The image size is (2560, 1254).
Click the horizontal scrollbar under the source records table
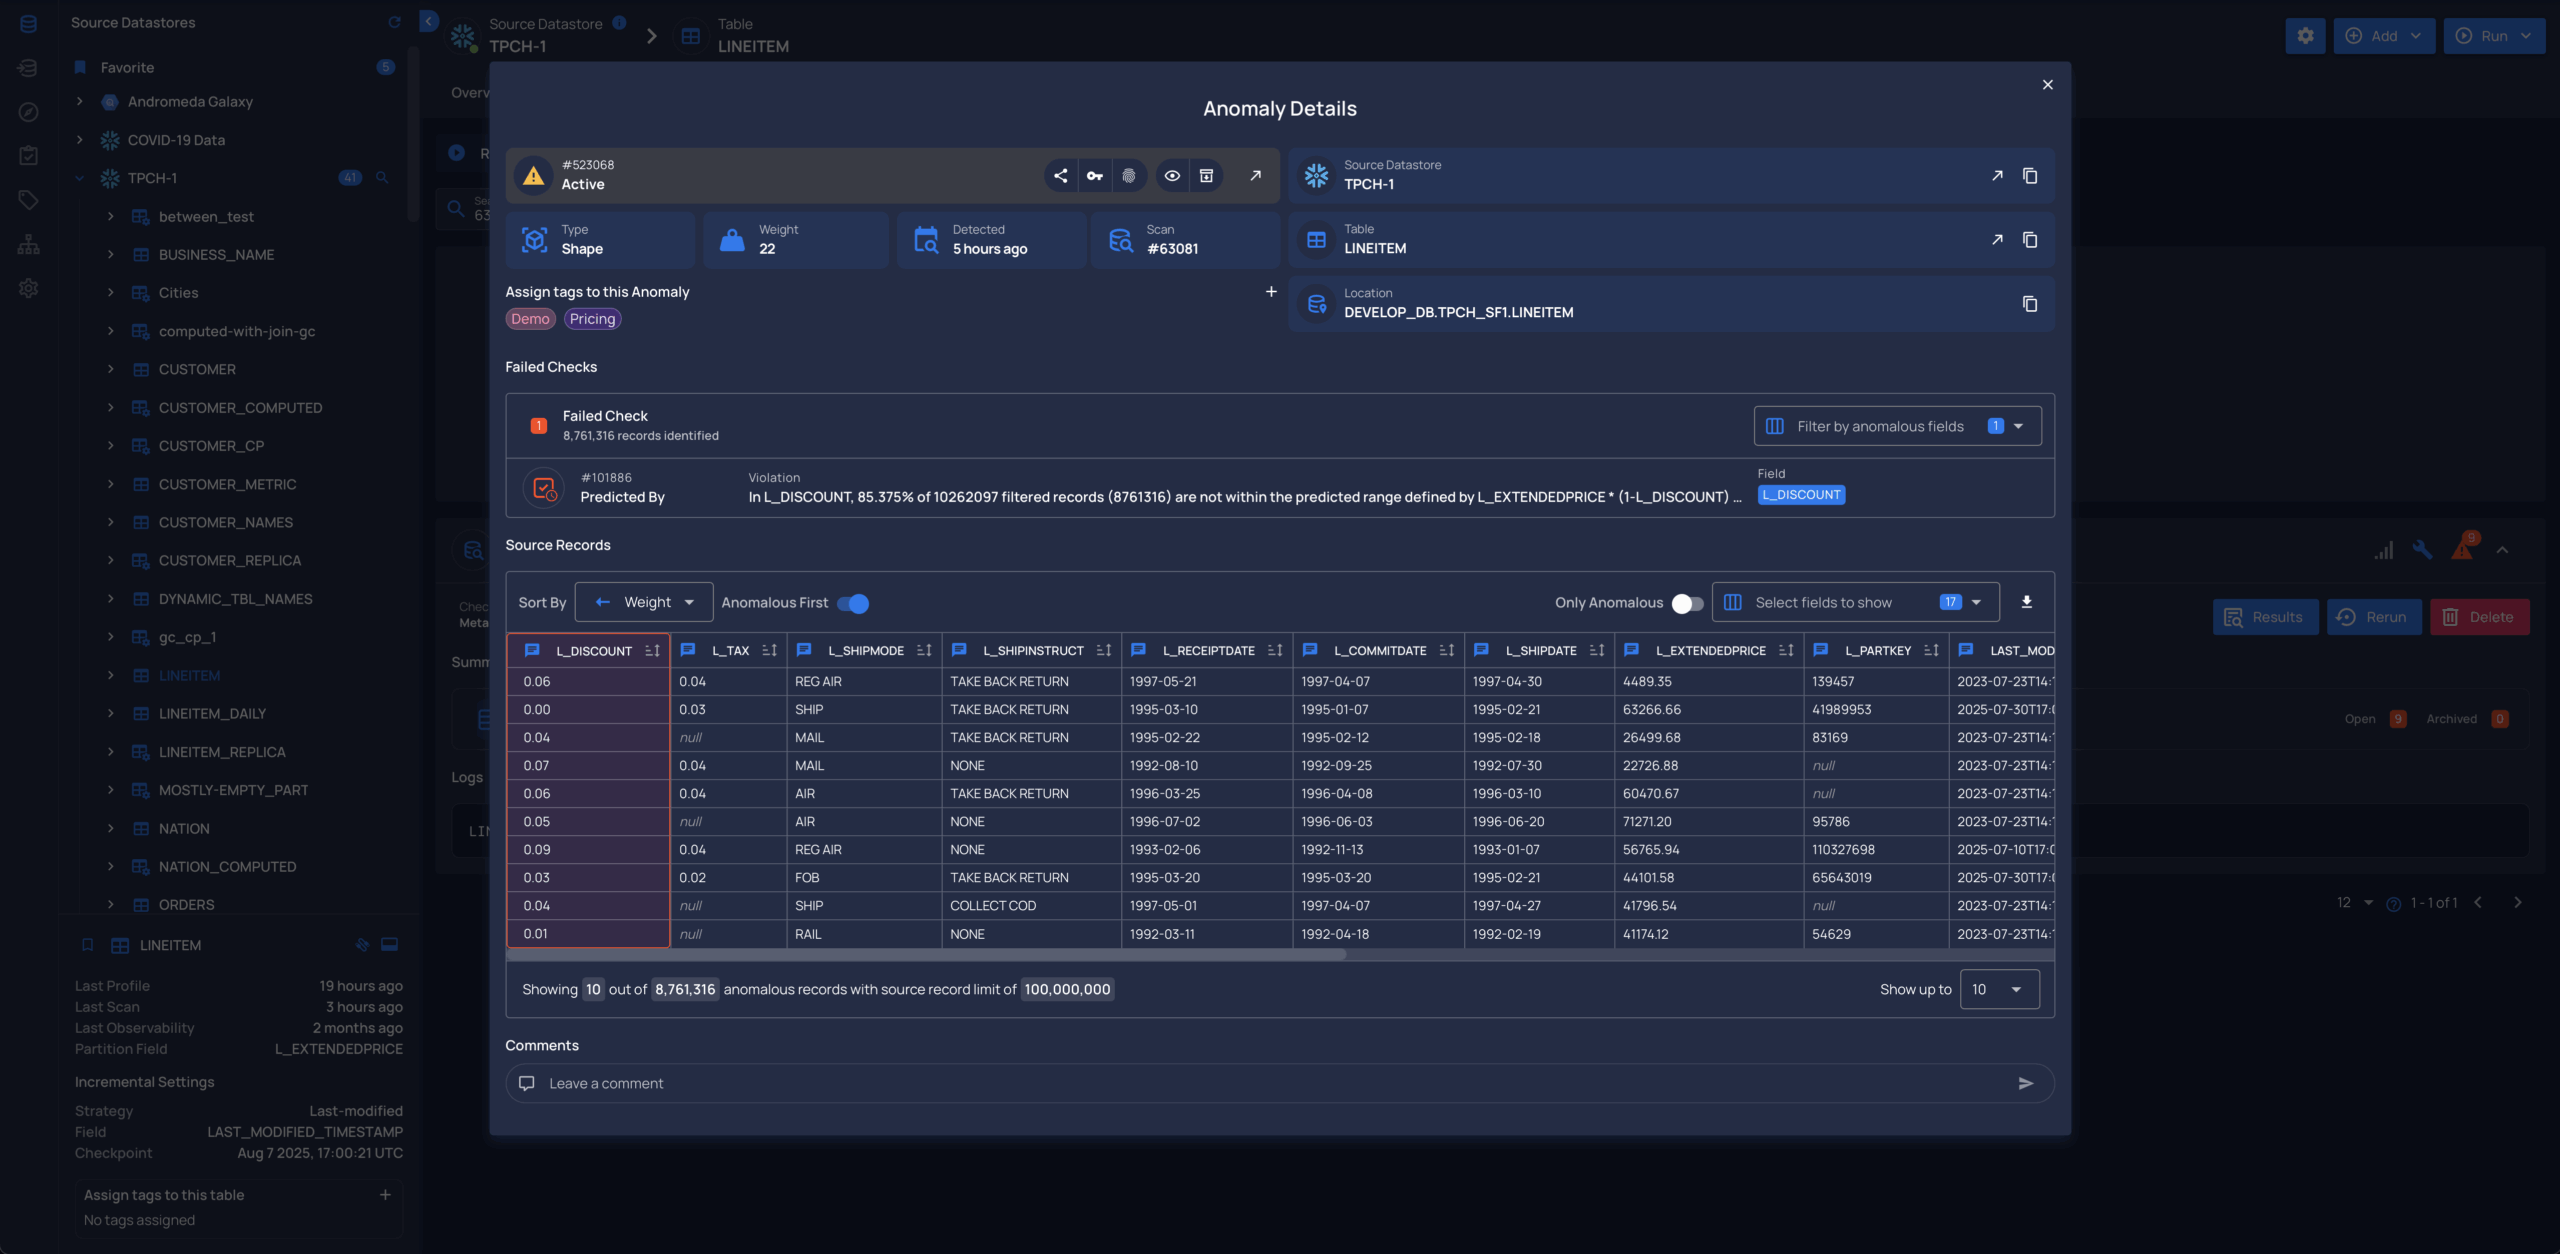925,955
